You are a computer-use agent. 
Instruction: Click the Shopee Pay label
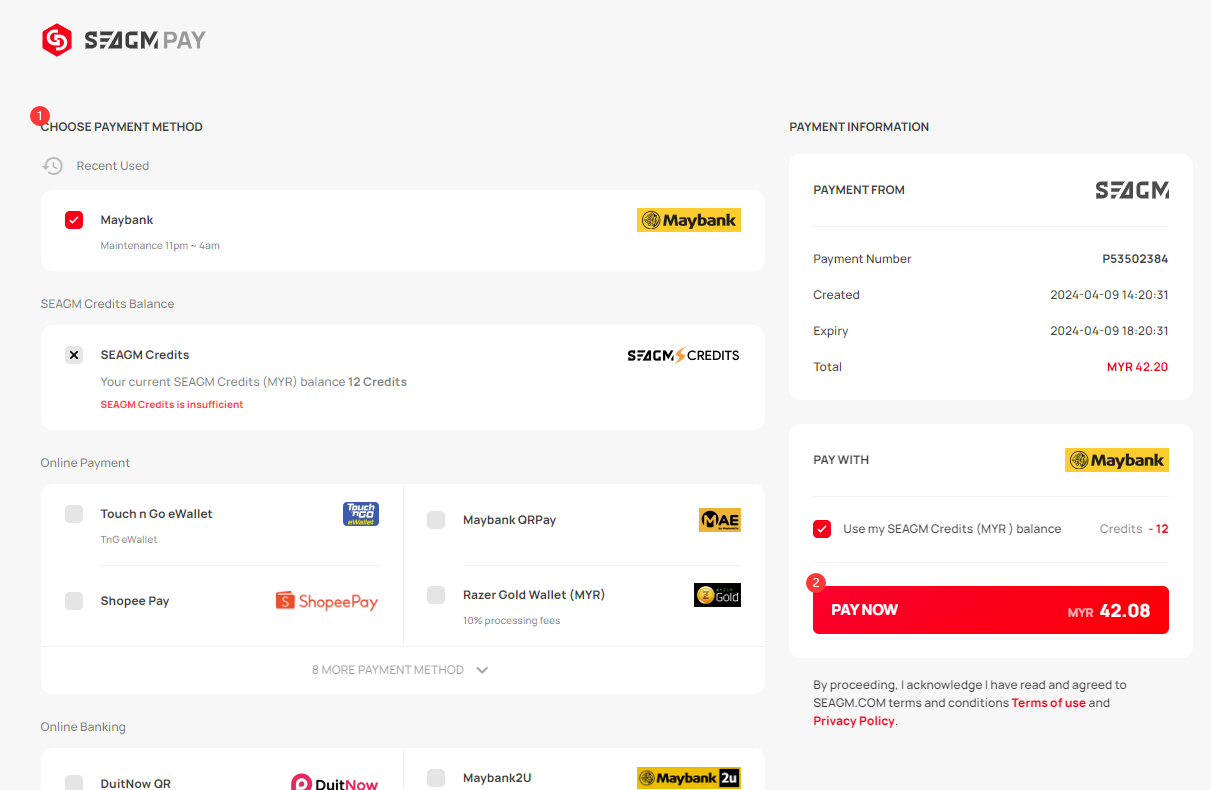point(135,601)
